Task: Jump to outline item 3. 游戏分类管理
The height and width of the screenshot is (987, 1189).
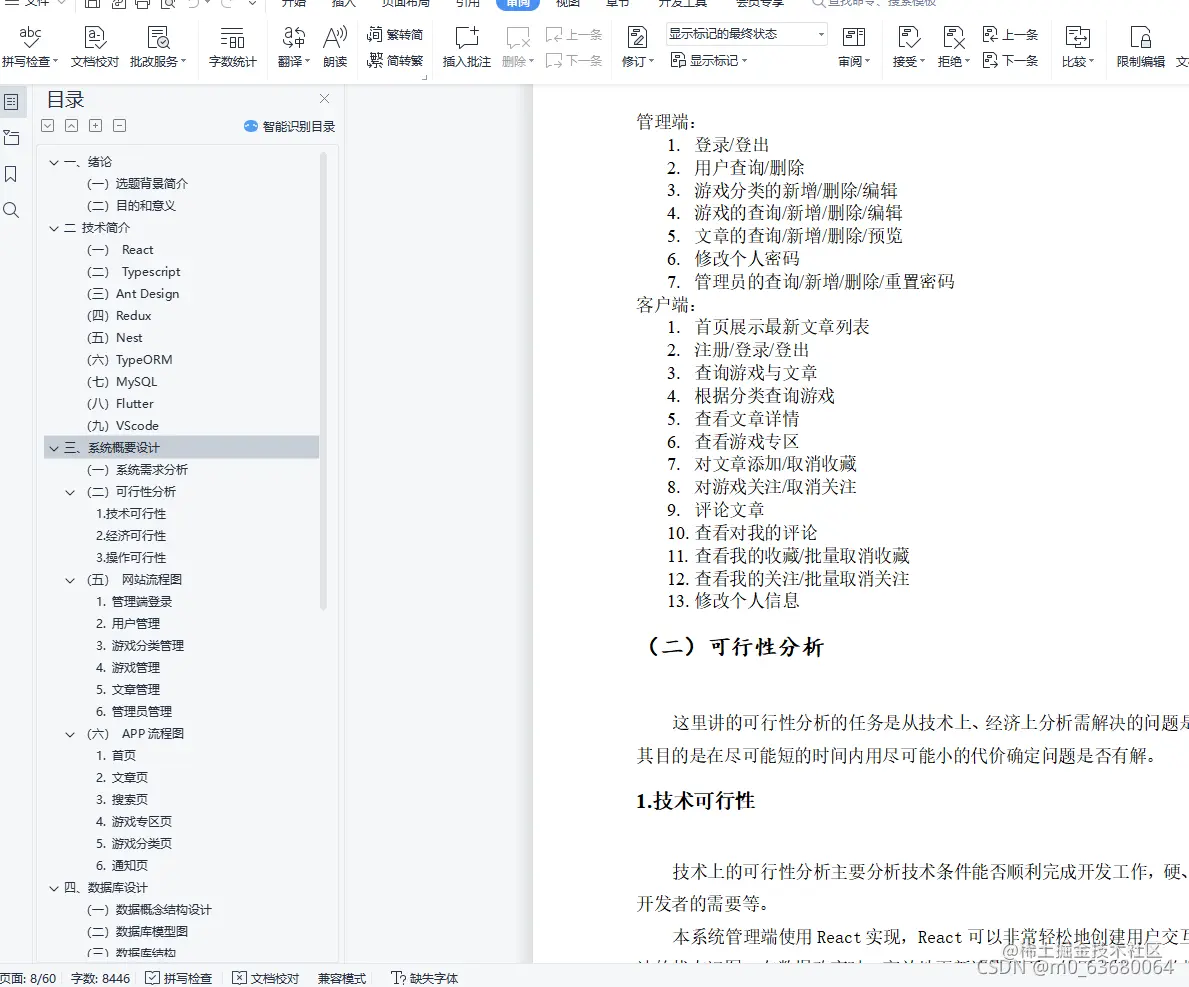Action: coord(140,645)
